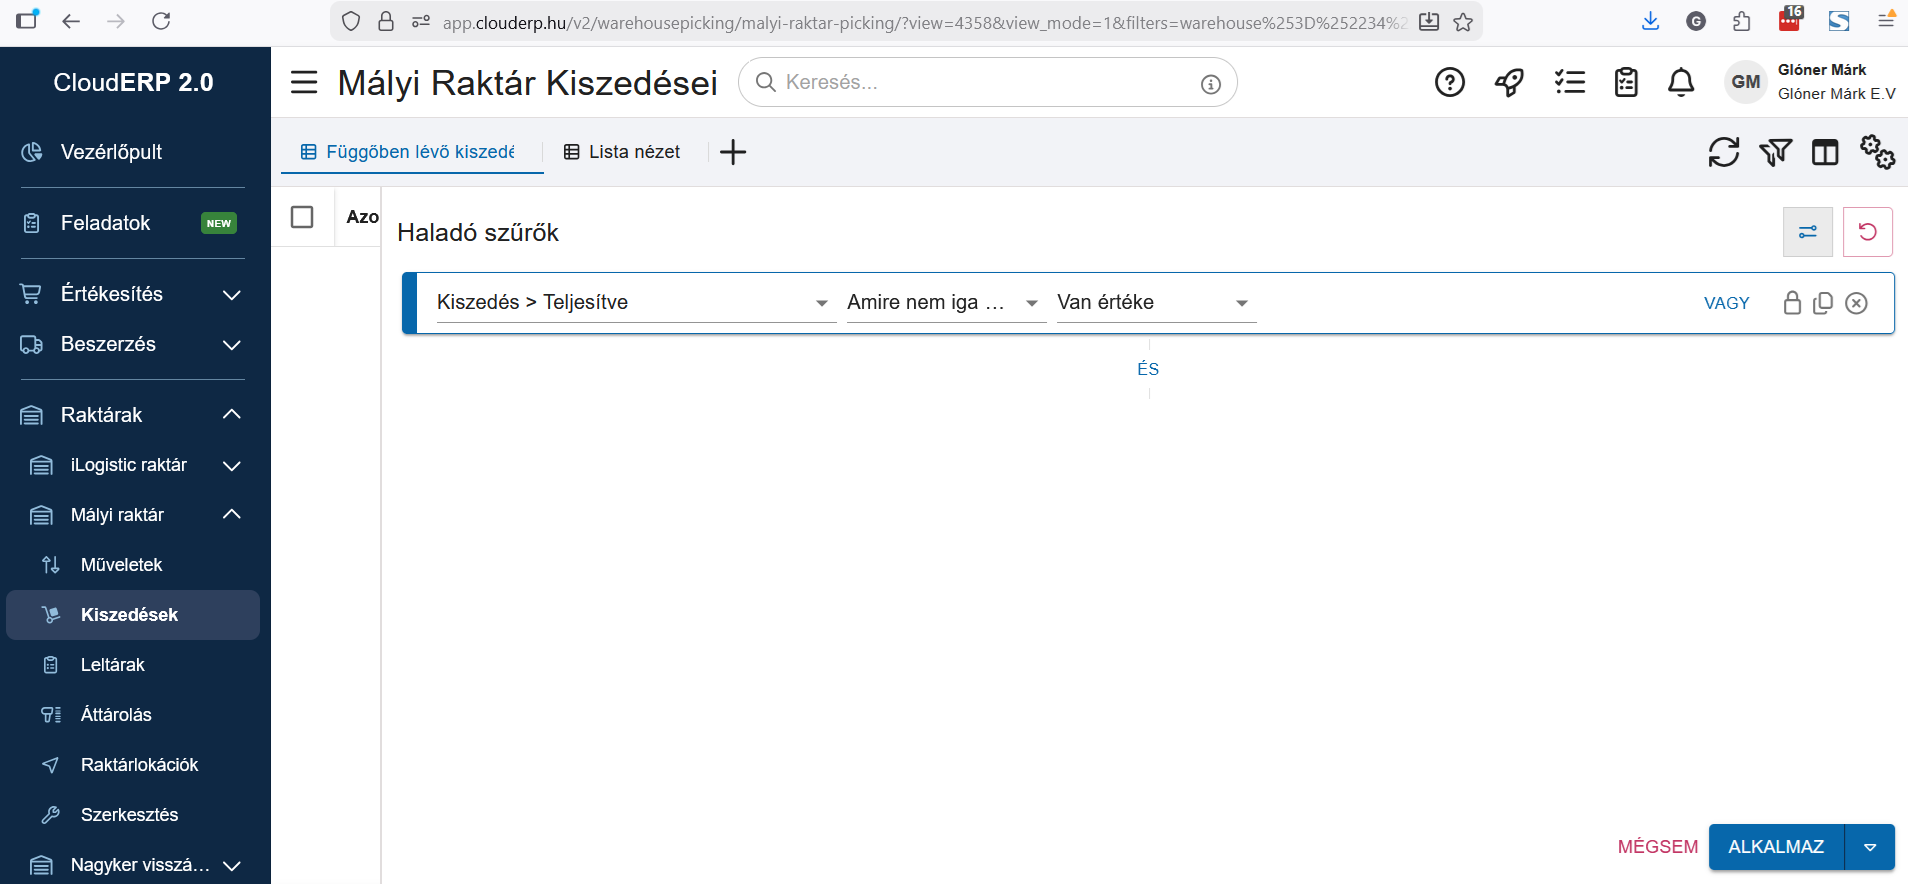Open the clipboard icon in header
Screen dimensions: 1908x884
pos(1626,82)
